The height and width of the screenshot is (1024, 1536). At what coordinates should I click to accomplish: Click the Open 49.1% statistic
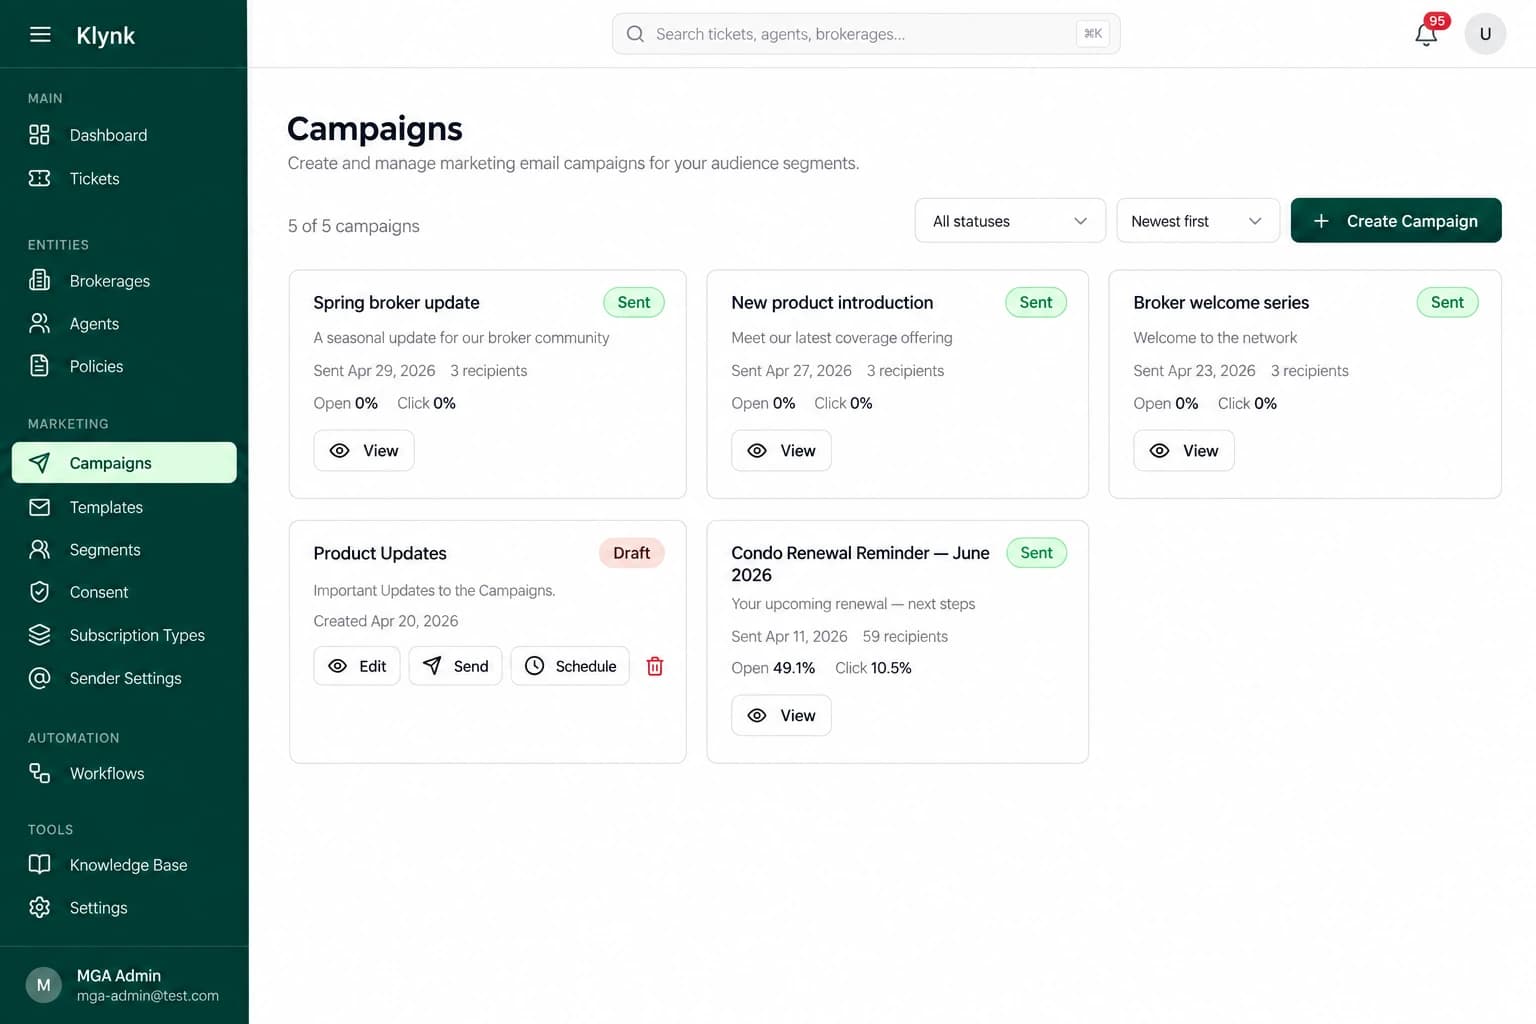pyautogui.click(x=773, y=668)
